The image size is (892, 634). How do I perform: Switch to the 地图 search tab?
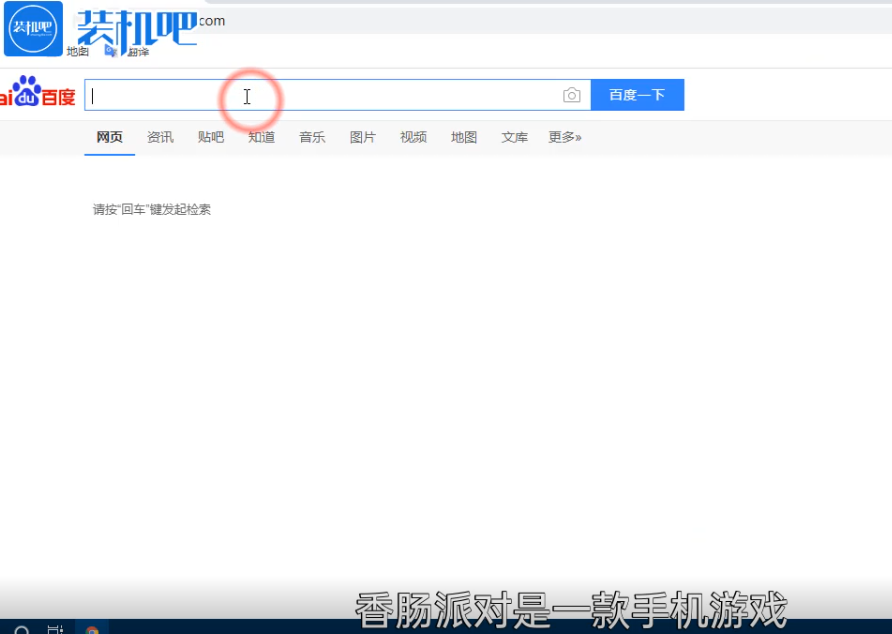click(x=464, y=137)
